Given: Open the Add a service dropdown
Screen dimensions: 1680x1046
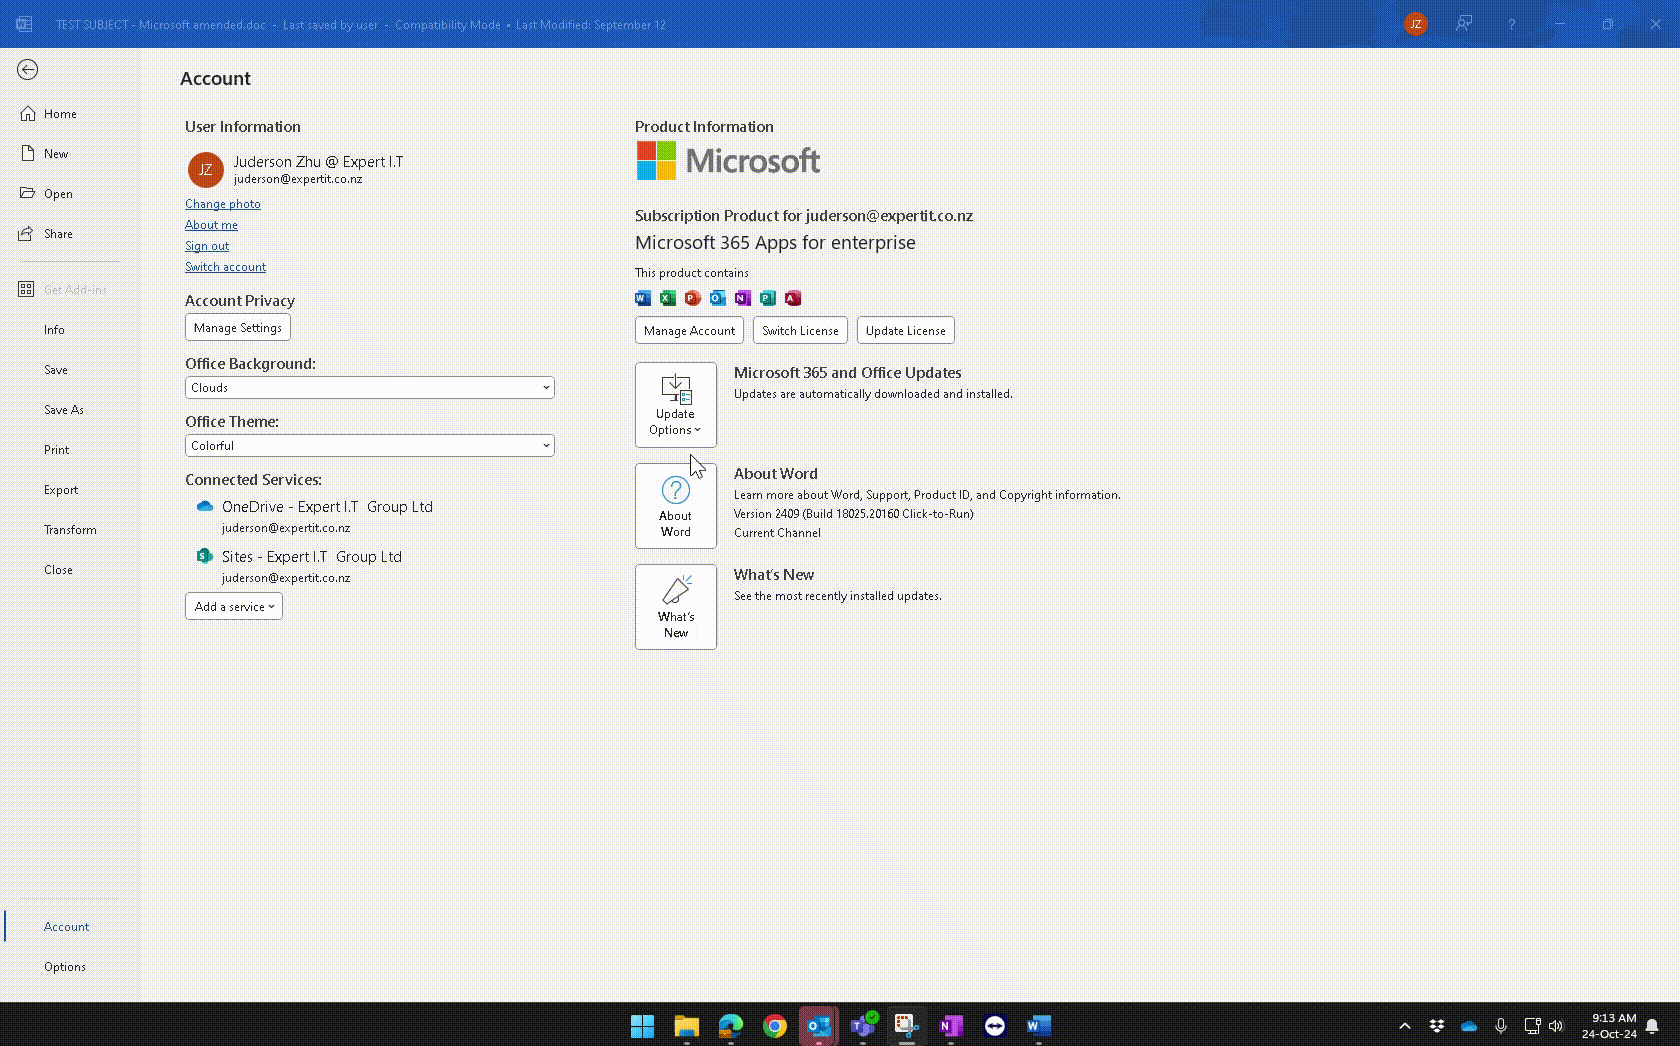Looking at the screenshot, I should (x=234, y=607).
